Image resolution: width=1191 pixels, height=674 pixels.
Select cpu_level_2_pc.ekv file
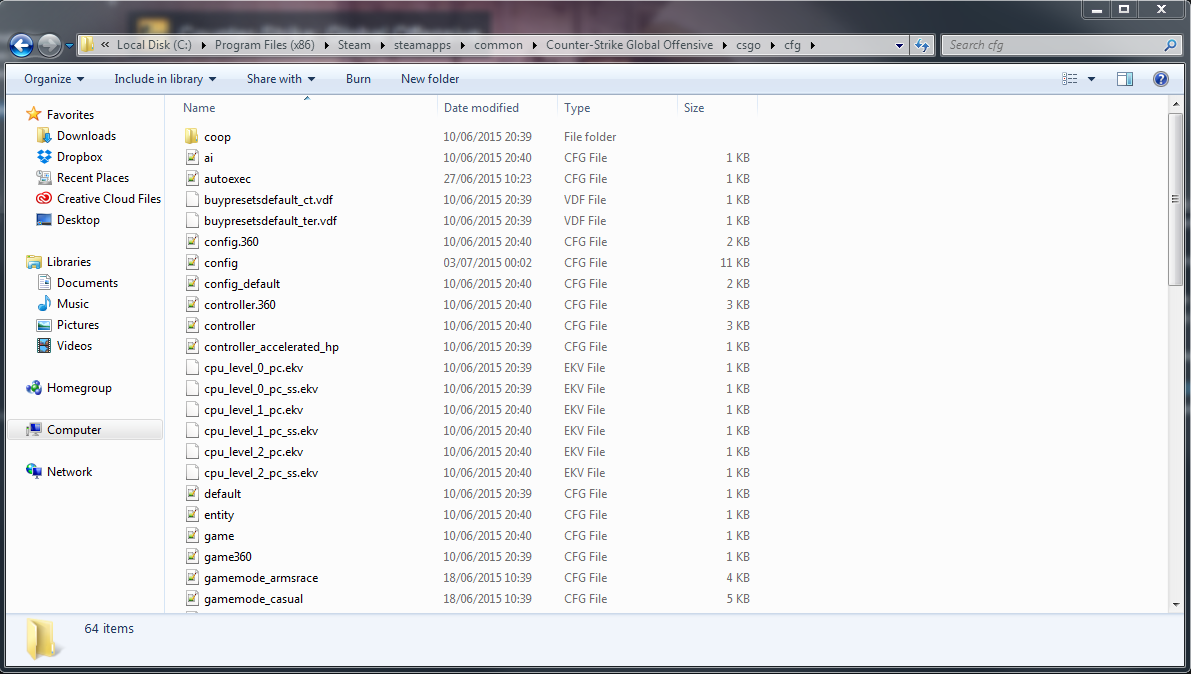pos(253,452)
